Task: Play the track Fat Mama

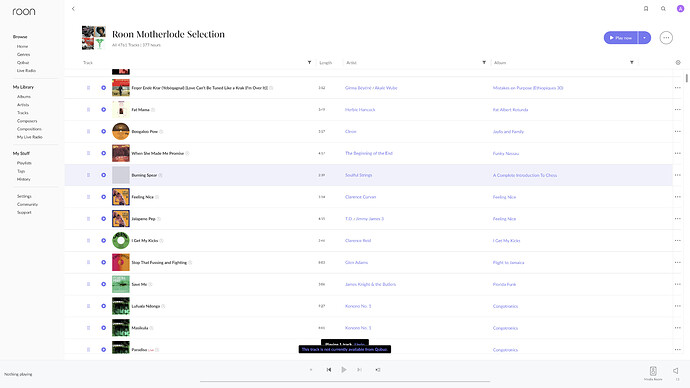Action: coord(103,110)
